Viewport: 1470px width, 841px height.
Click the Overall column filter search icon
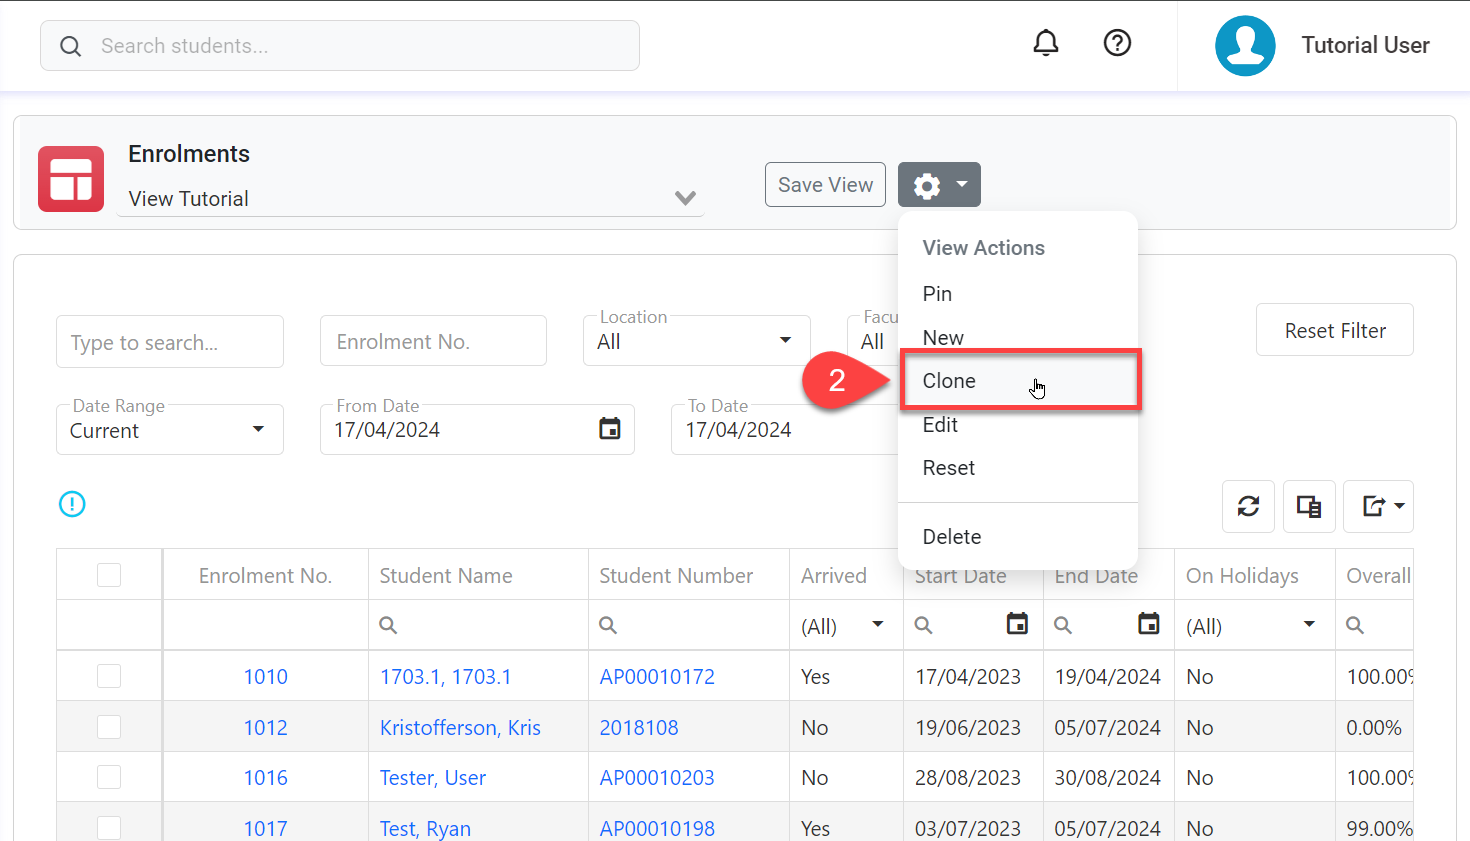coord(1355,625)
